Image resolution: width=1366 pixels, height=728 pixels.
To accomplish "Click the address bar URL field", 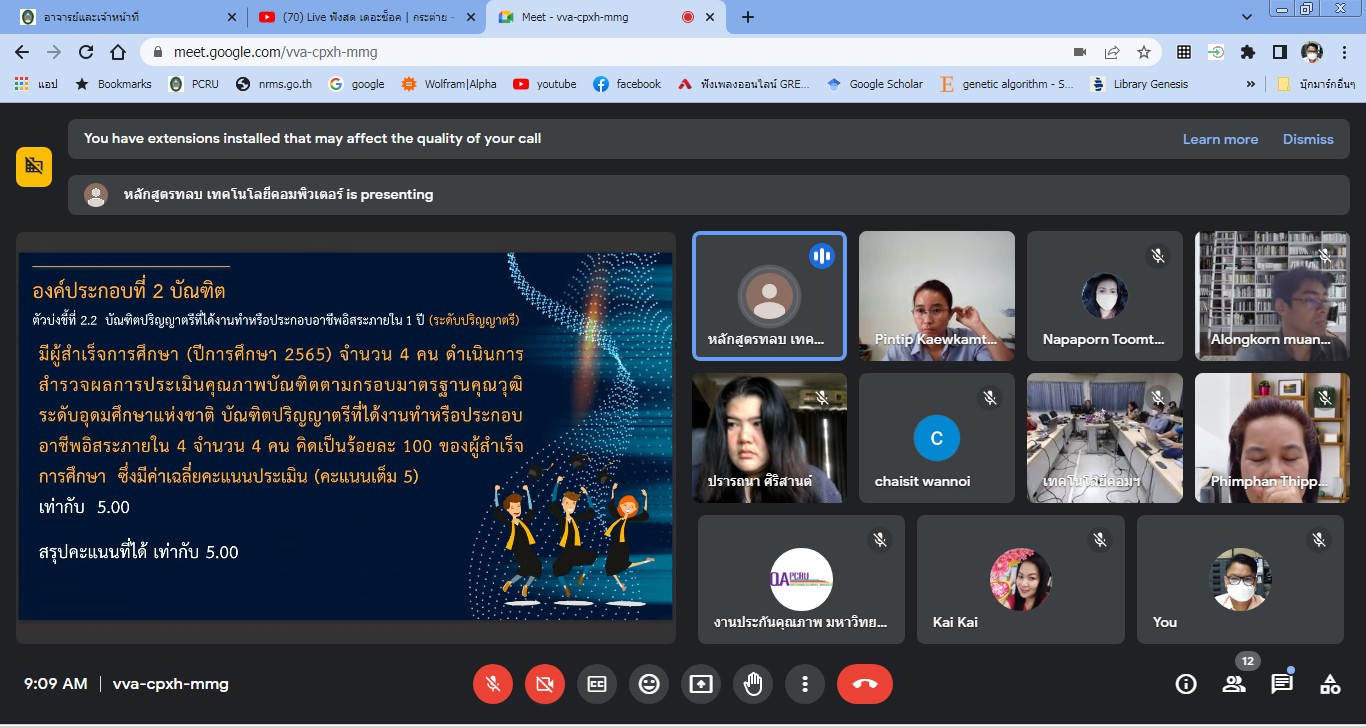I will pyautogui.click(x=600, y=52).
